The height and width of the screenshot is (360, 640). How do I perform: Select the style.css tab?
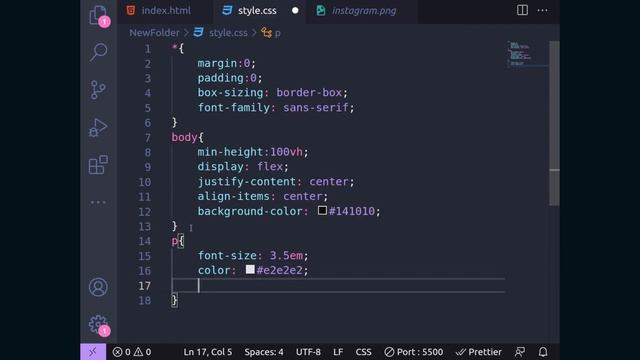click(259, 11)
